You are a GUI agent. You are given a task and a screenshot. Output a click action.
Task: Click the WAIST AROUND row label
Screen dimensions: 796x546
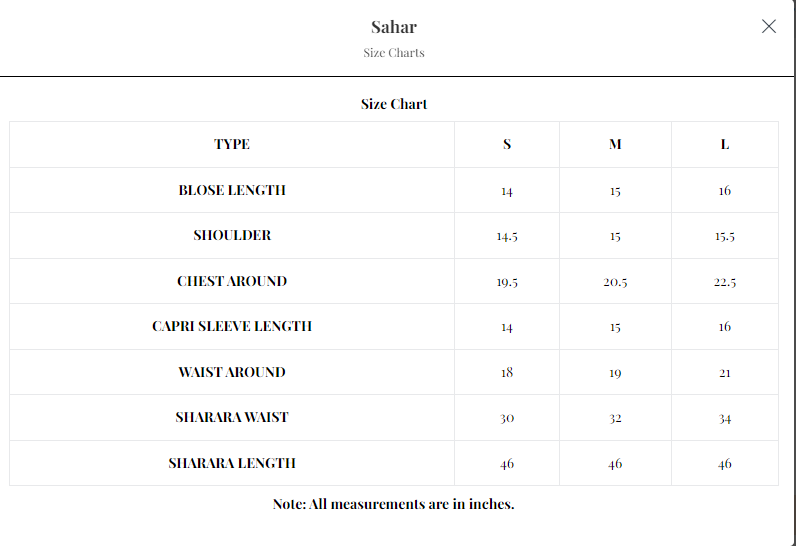tap(232, 372)
